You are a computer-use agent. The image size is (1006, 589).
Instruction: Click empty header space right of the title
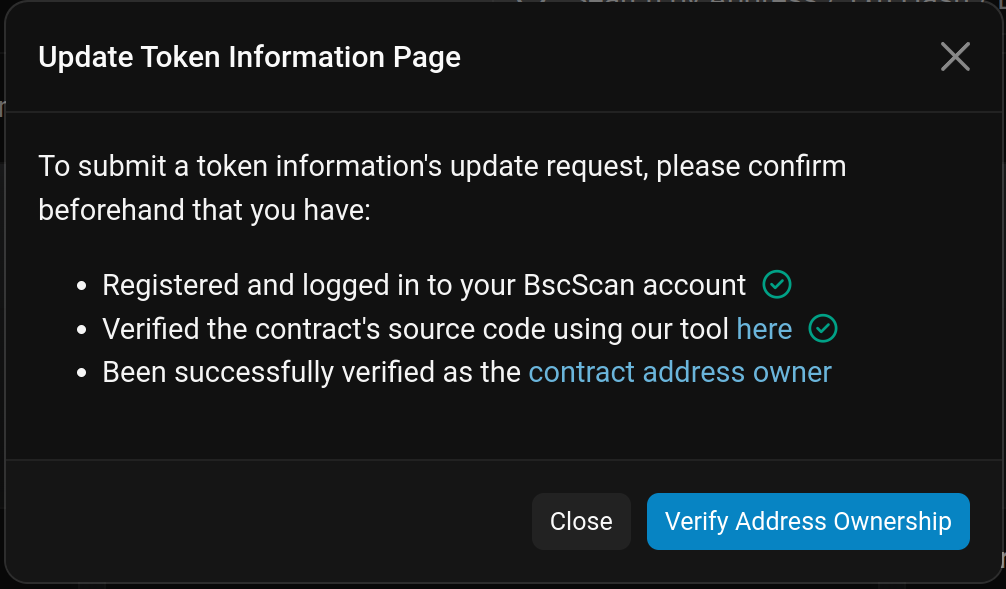click(700, 57)
